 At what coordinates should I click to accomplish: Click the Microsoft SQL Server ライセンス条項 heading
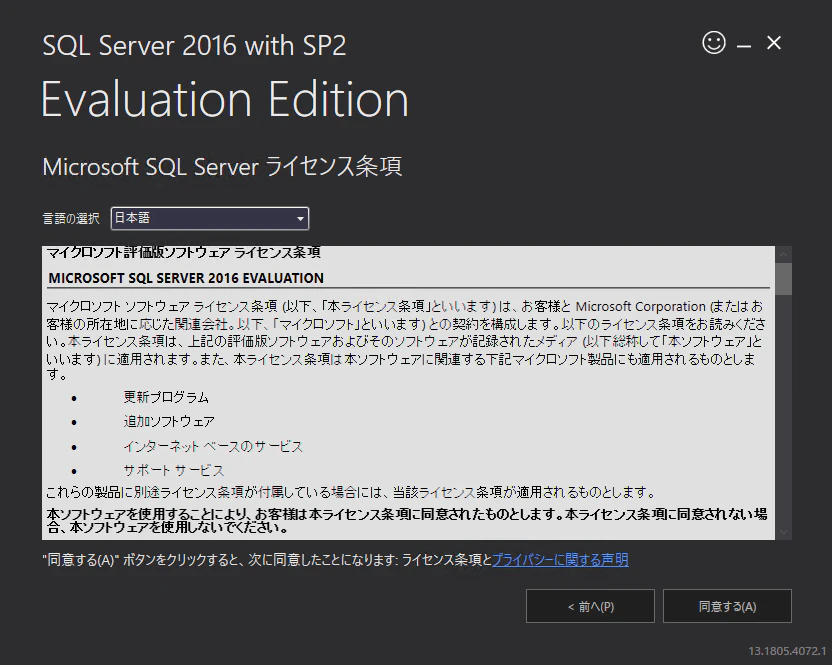click(222, 167)
